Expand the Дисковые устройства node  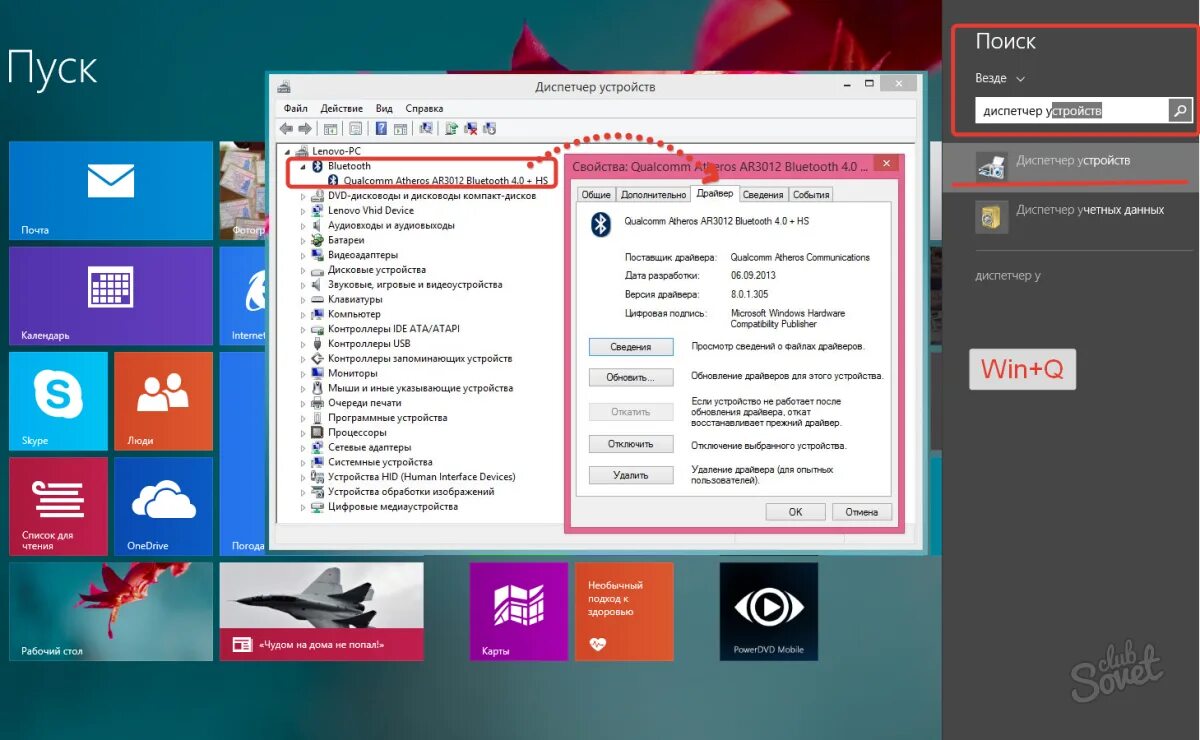(x=304, y=270)
